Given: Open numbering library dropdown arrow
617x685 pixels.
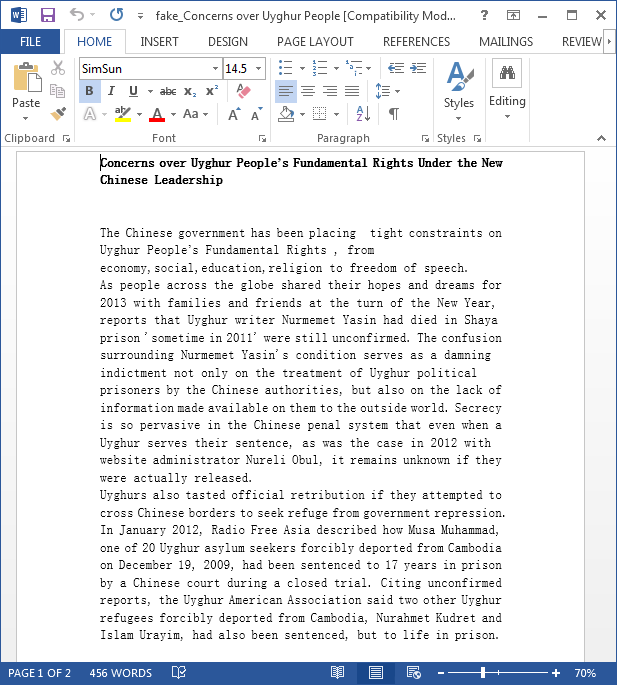Looking at the screenshot, I should (x=336, y=68).
